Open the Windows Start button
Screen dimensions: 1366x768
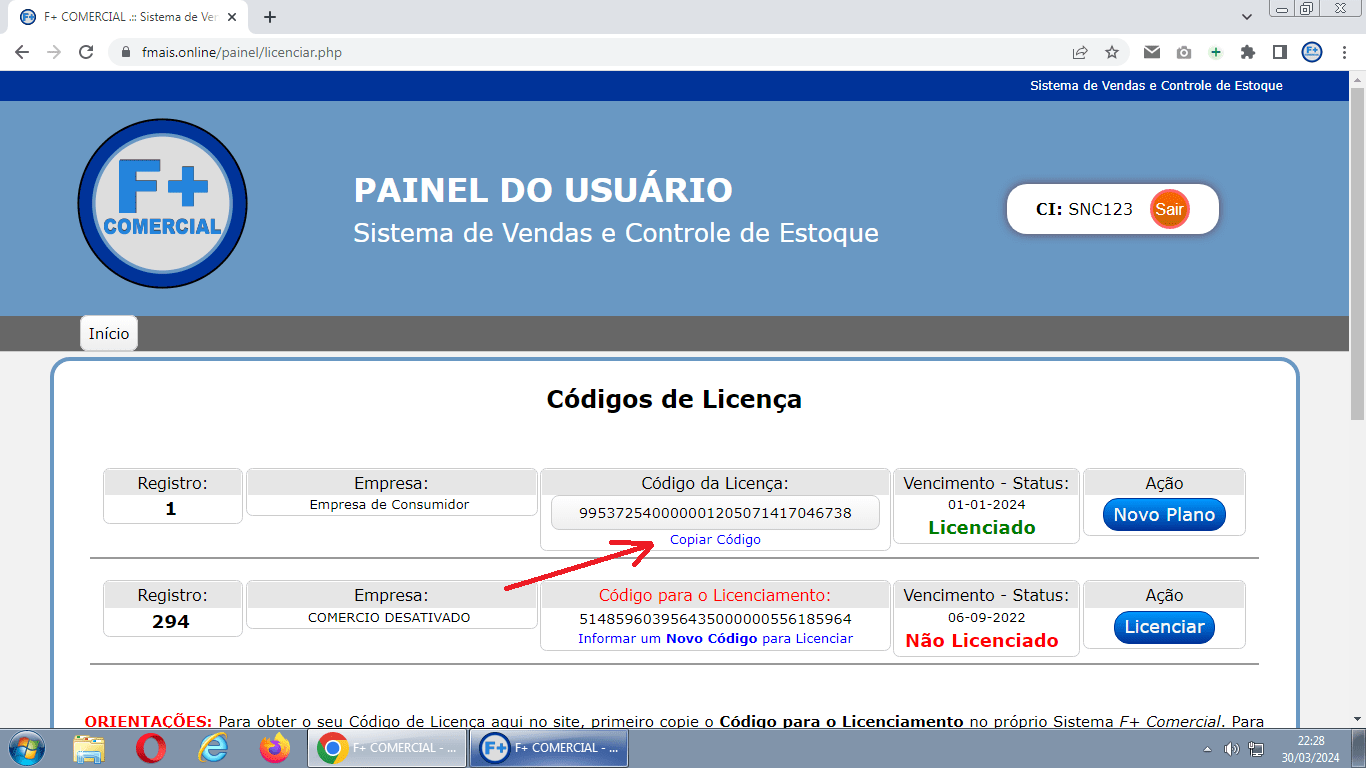[25, 748]
